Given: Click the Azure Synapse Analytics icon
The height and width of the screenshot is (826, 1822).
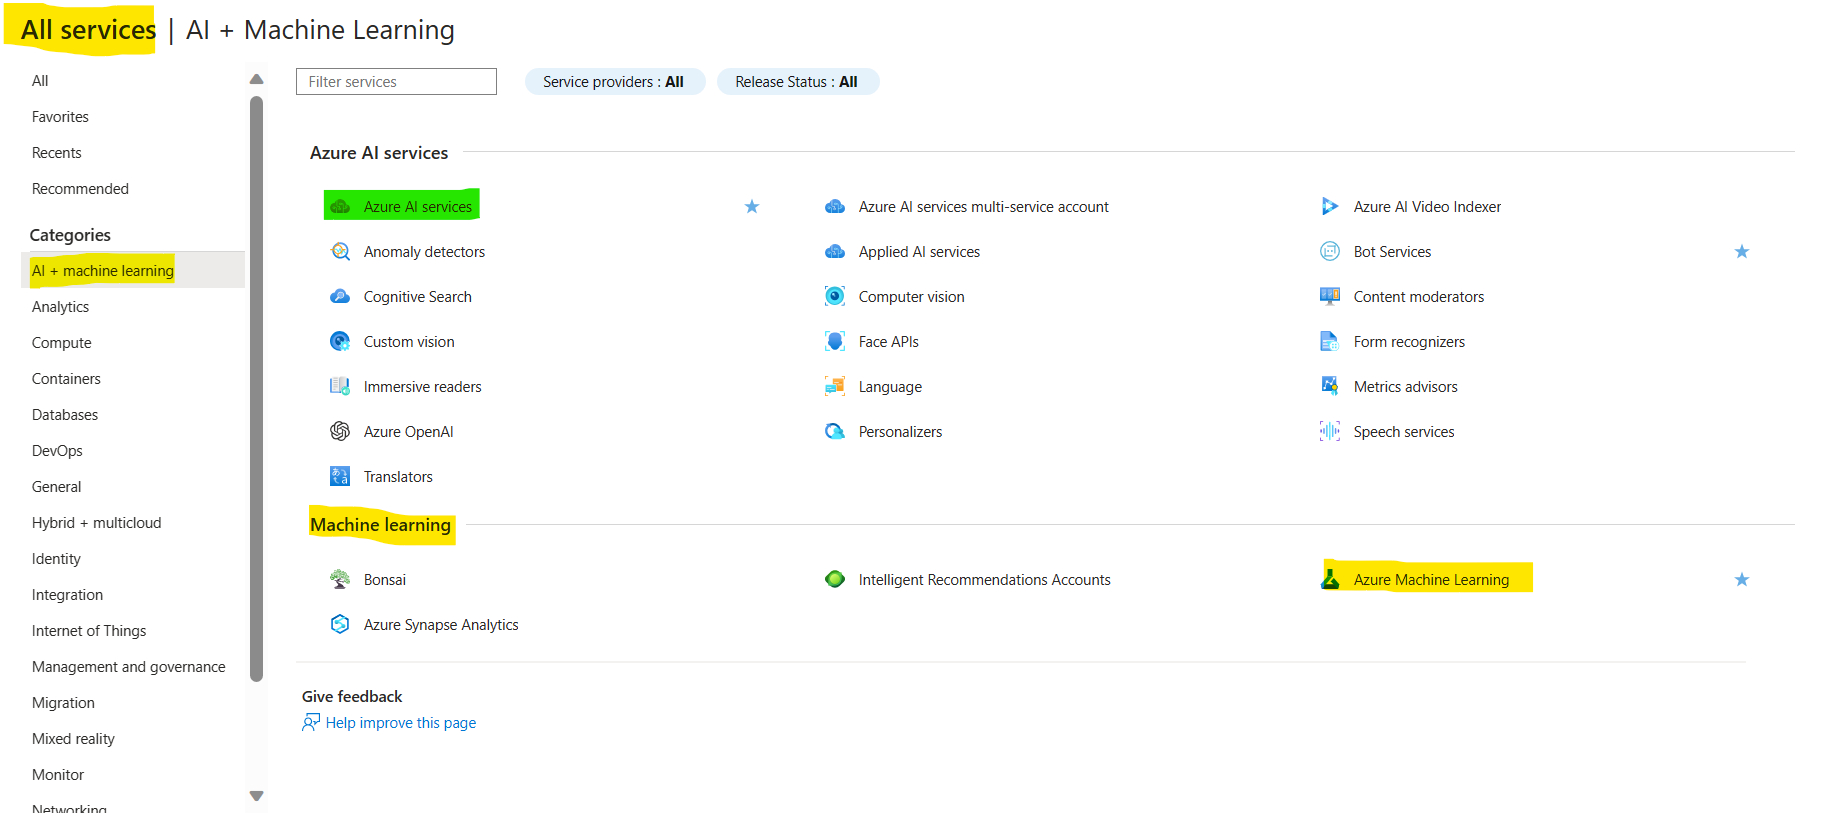Looking at the screenshot, I should pos(340,625).
